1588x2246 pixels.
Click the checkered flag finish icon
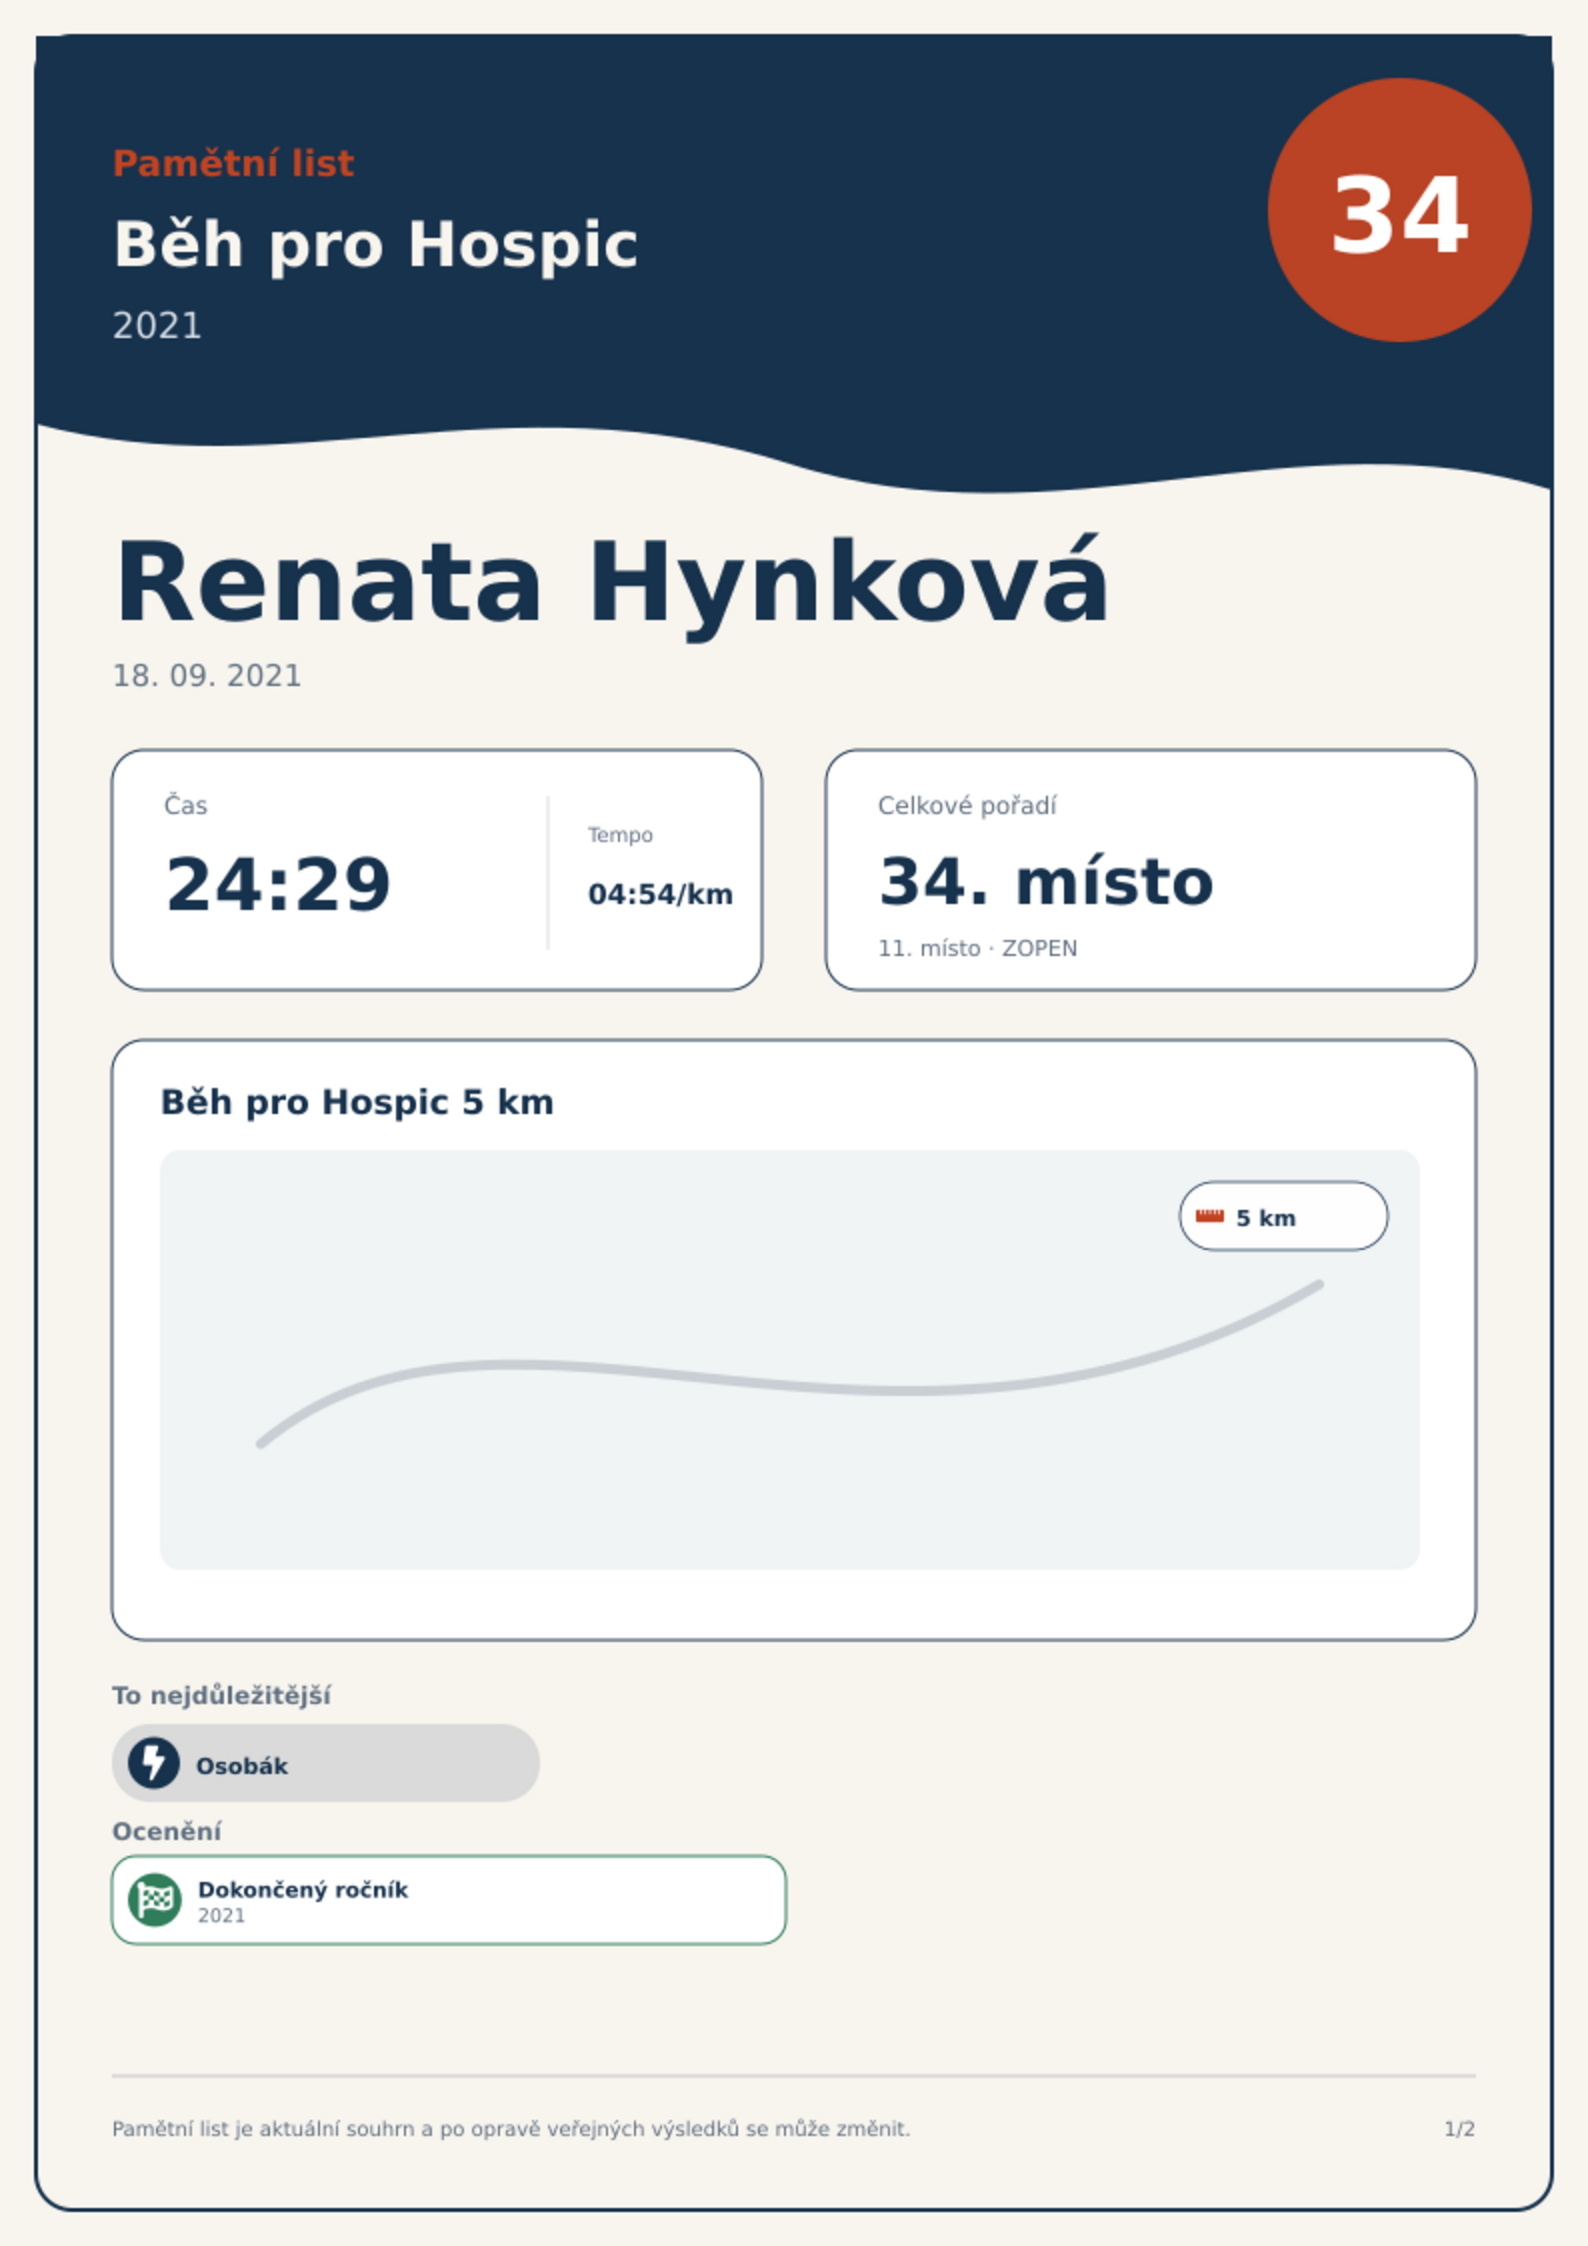point(155,1899)
